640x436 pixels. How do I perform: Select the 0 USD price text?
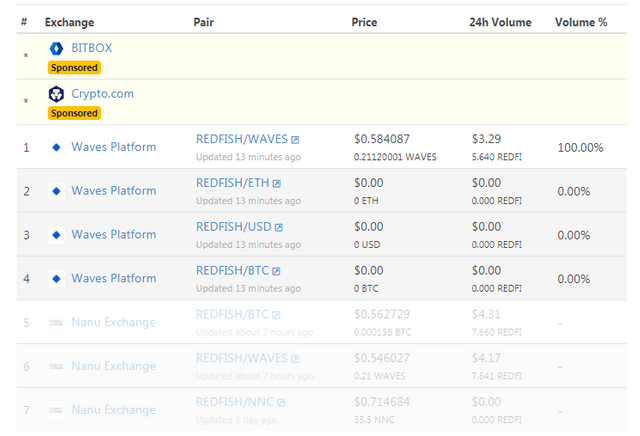pos(367,245)
